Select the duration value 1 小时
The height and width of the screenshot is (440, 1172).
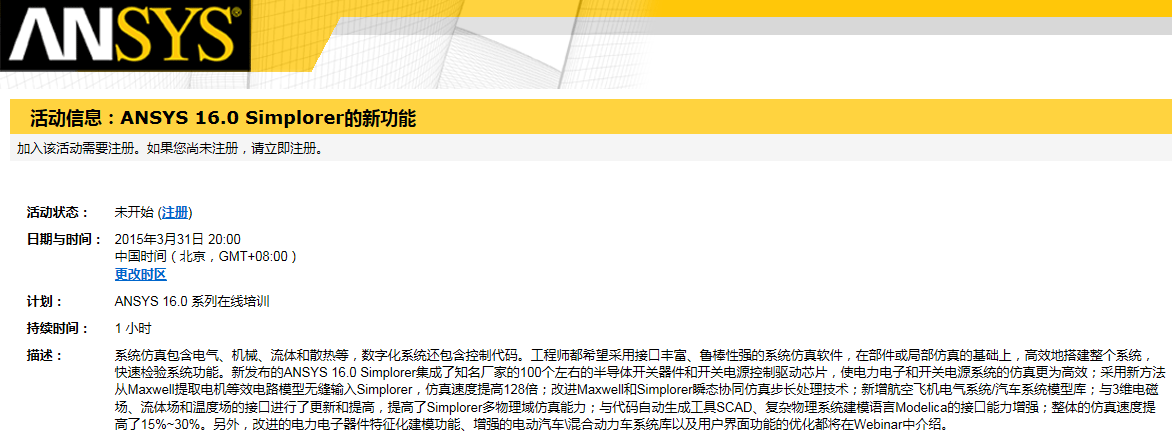[x=133, y=328]
